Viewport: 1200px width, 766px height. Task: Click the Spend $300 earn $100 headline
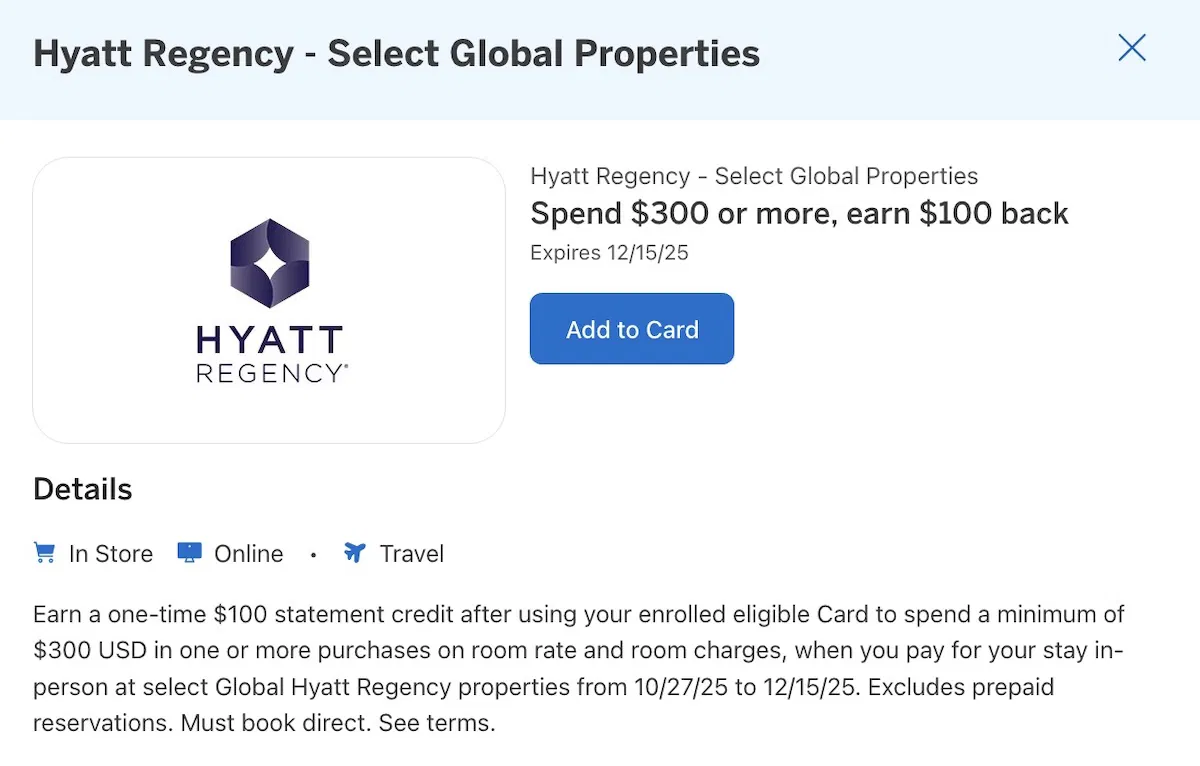pos(799,213)
